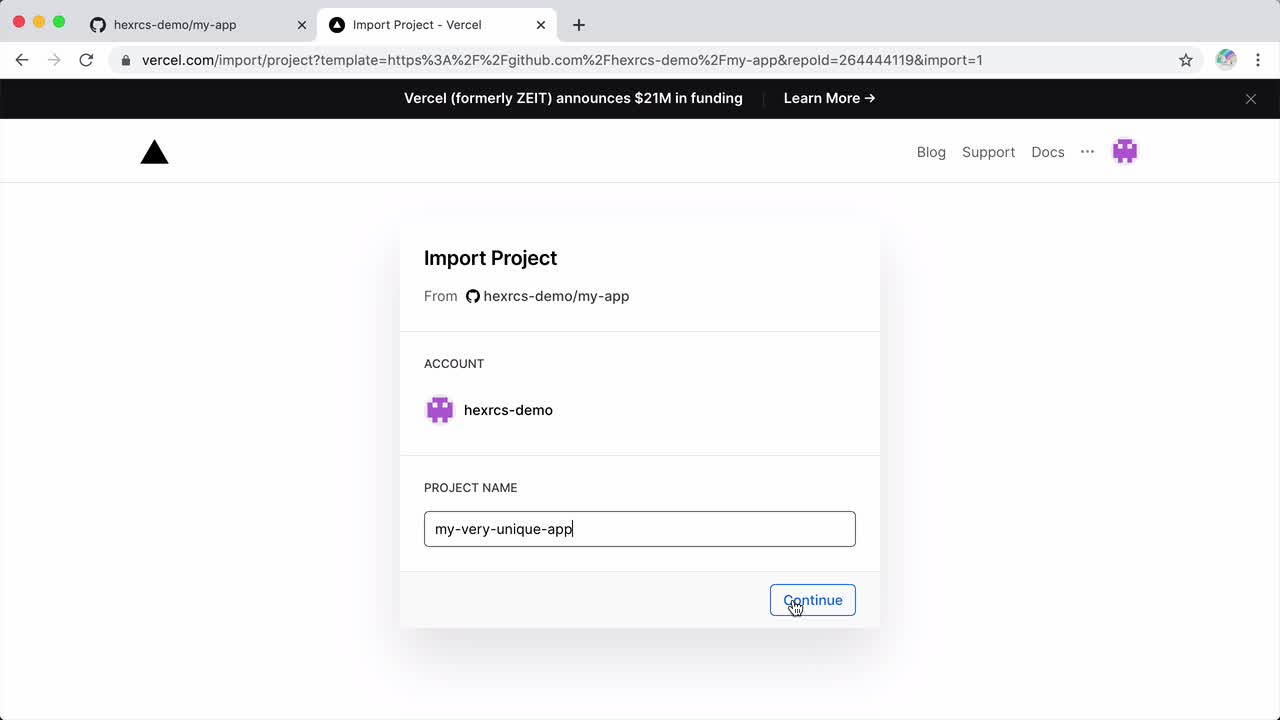Image resolution: width=1280 pixels, height=720 pixels.
Task: Bookmark this page with the star icon
Action: point(1186,60)
